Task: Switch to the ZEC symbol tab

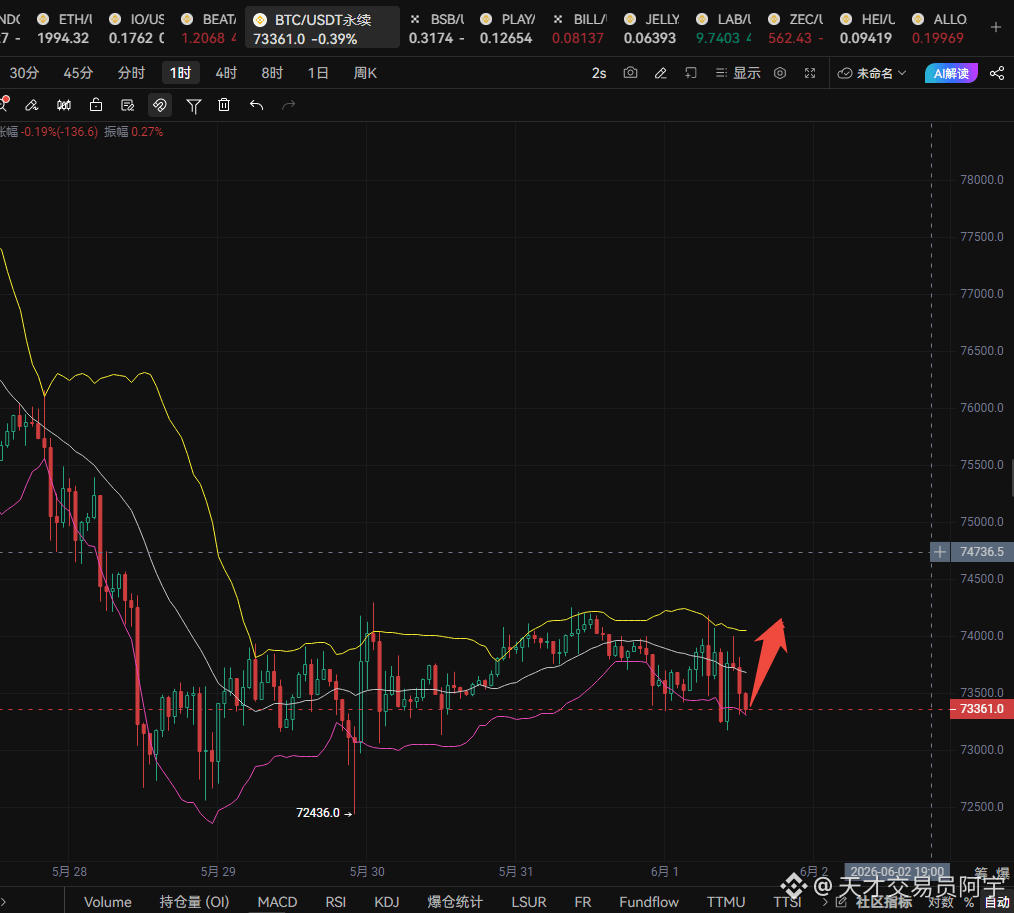Action: 796,28
